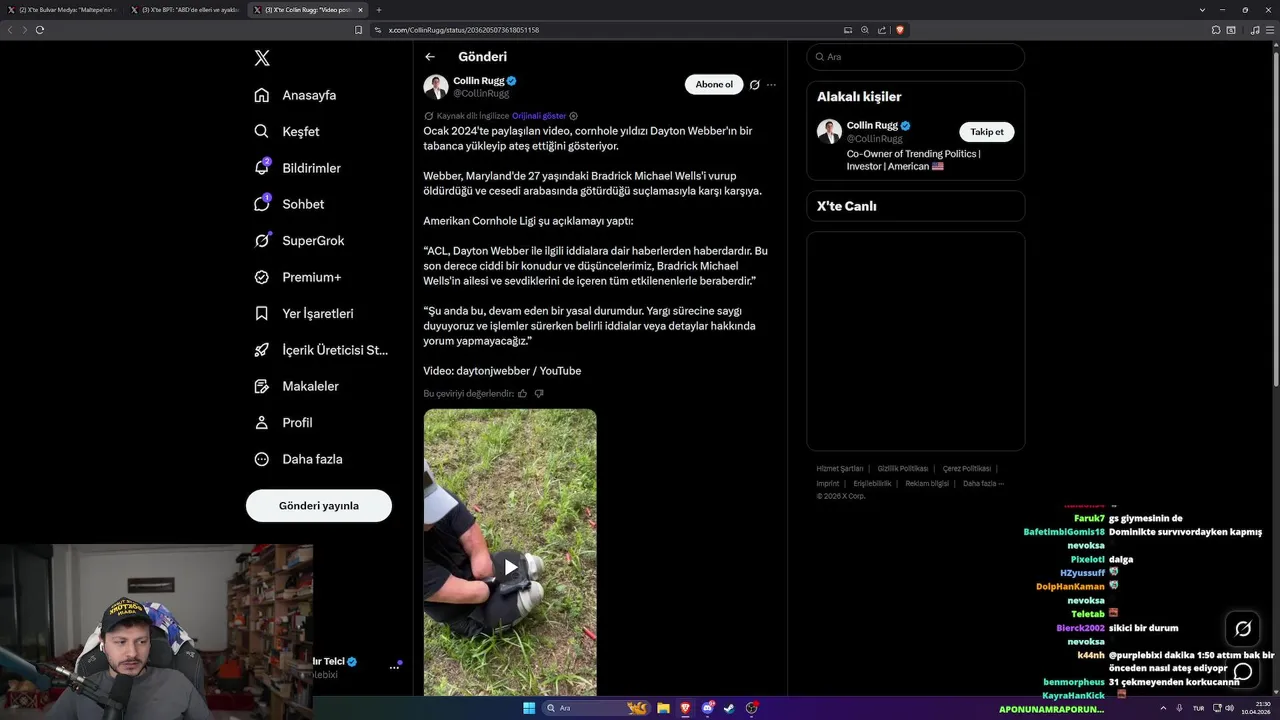Open Bildirimler notifications
Image resolution: width=1280 pixels, height=720 pixels.
point(297,168)
